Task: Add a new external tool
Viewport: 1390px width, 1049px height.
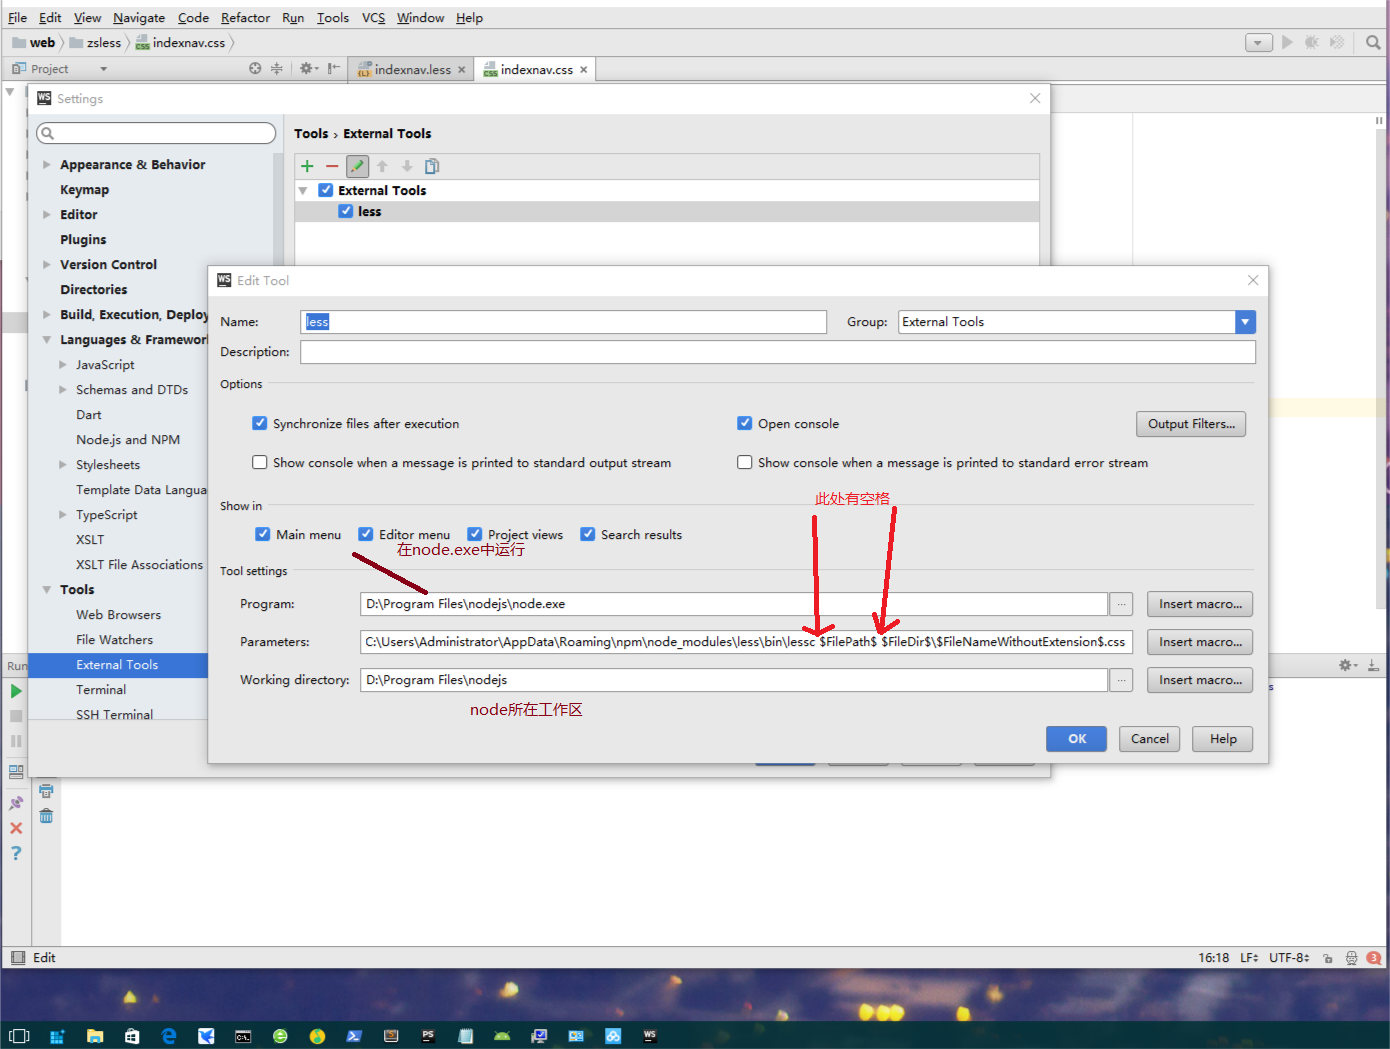Action: [307, 165]
